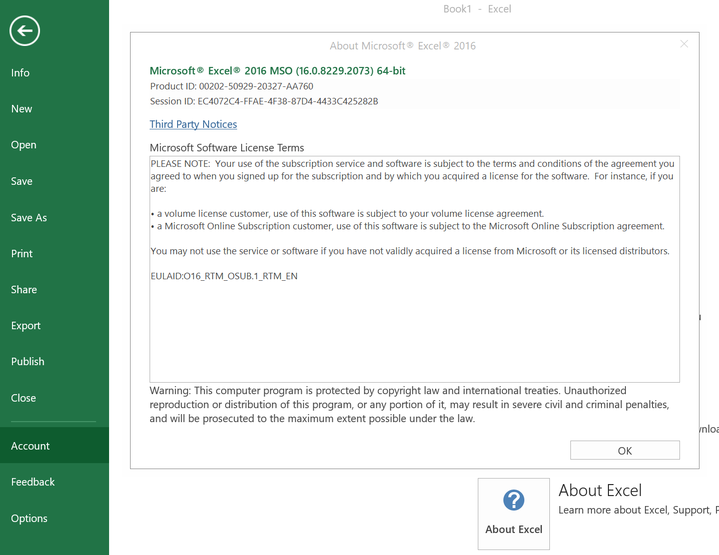Open the Info backstage tab
Screen dimensions: 719x555
tap(20, 72)
